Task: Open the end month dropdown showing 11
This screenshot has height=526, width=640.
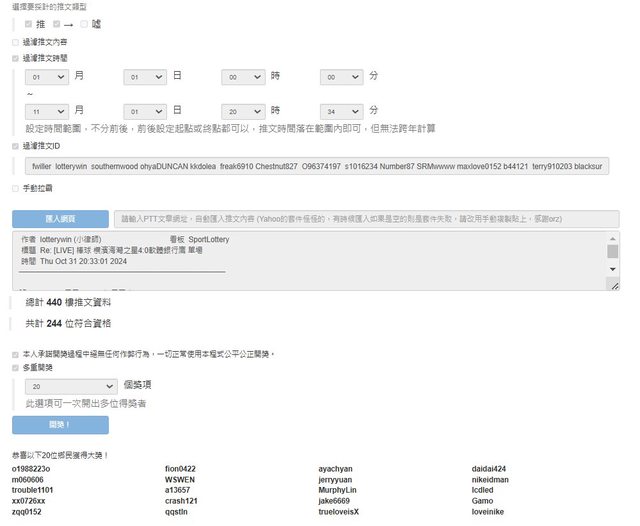Action: pyautogui.click(x=47, y=110)
